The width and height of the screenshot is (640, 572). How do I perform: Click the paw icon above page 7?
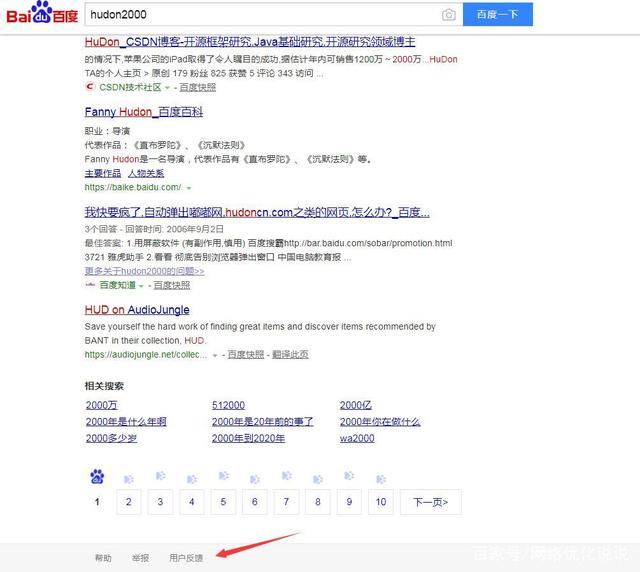pos(287,476)
